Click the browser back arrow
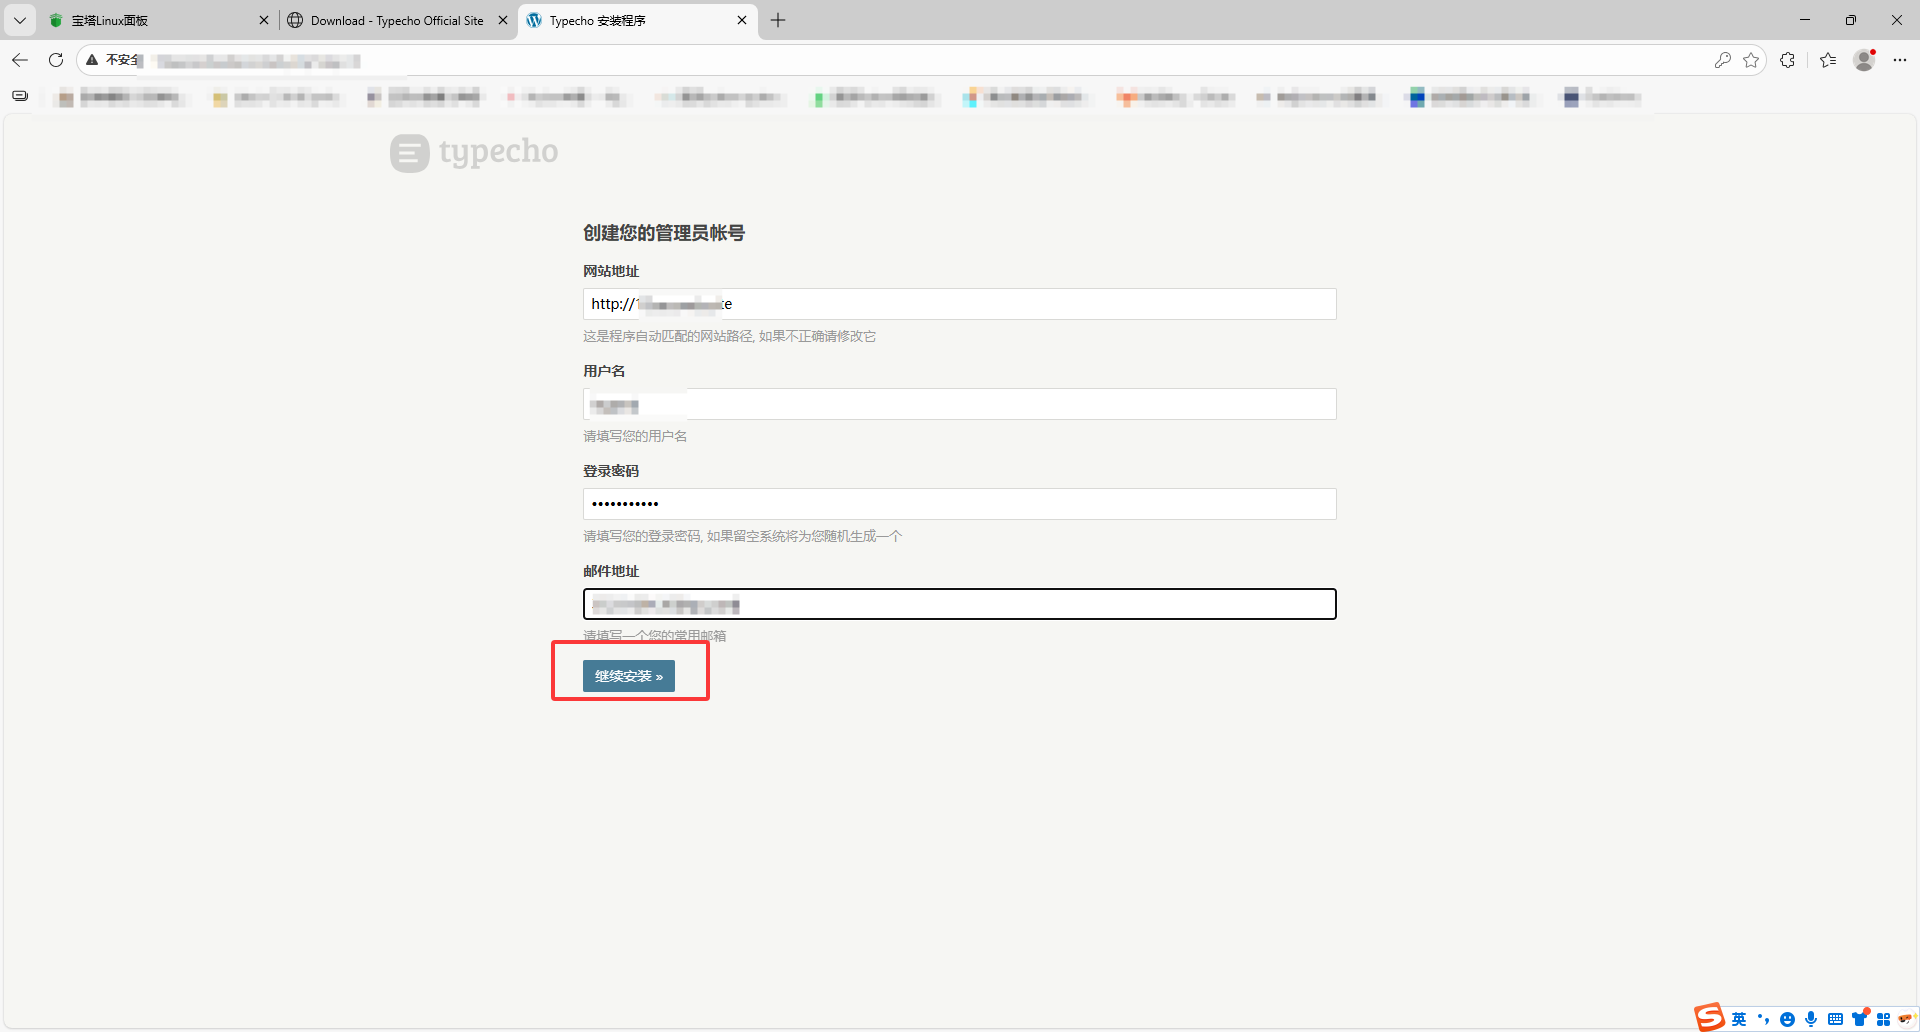The width and height of the screenshot is (1920, 1032). 20,60
